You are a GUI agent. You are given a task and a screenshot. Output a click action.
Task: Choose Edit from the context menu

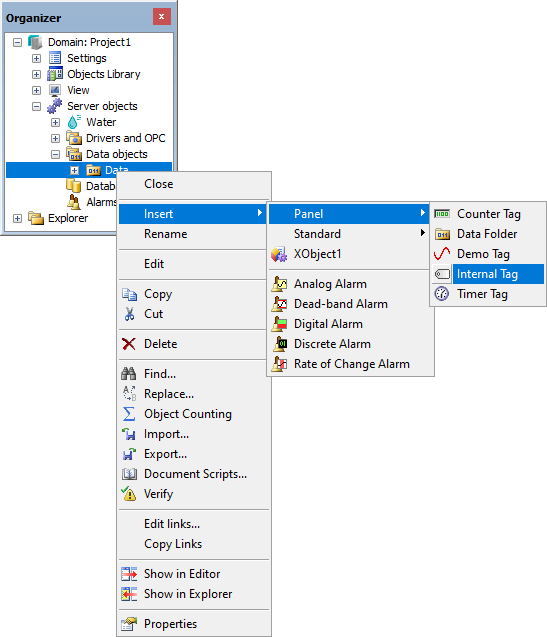click(x=194, y=264)
